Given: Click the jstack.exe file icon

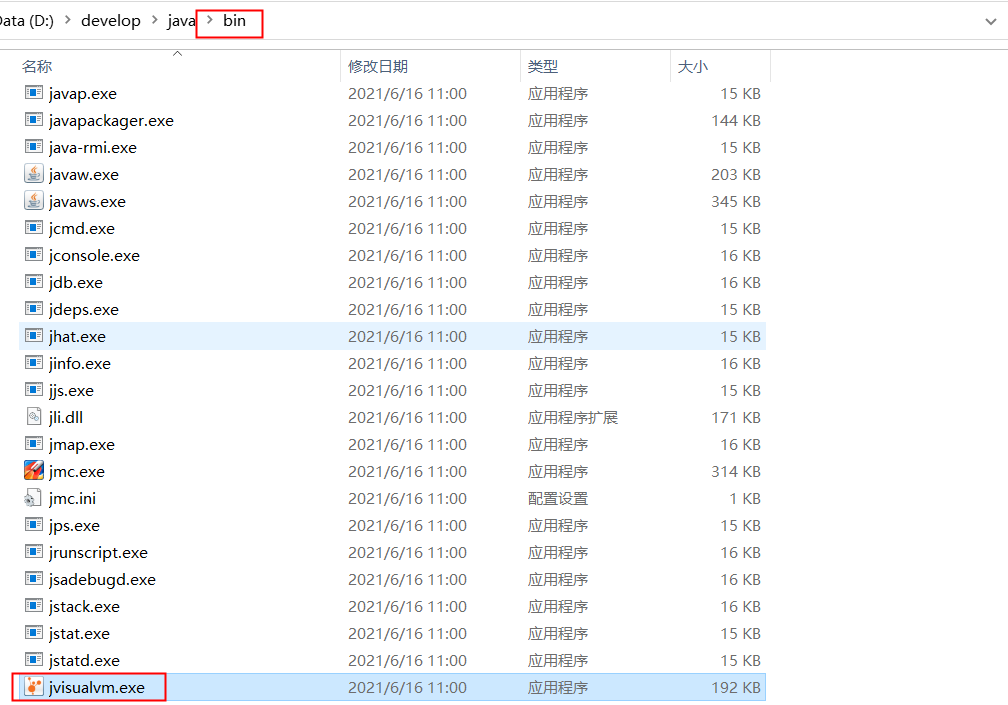Looking at the screenshot, I should 33,605.
